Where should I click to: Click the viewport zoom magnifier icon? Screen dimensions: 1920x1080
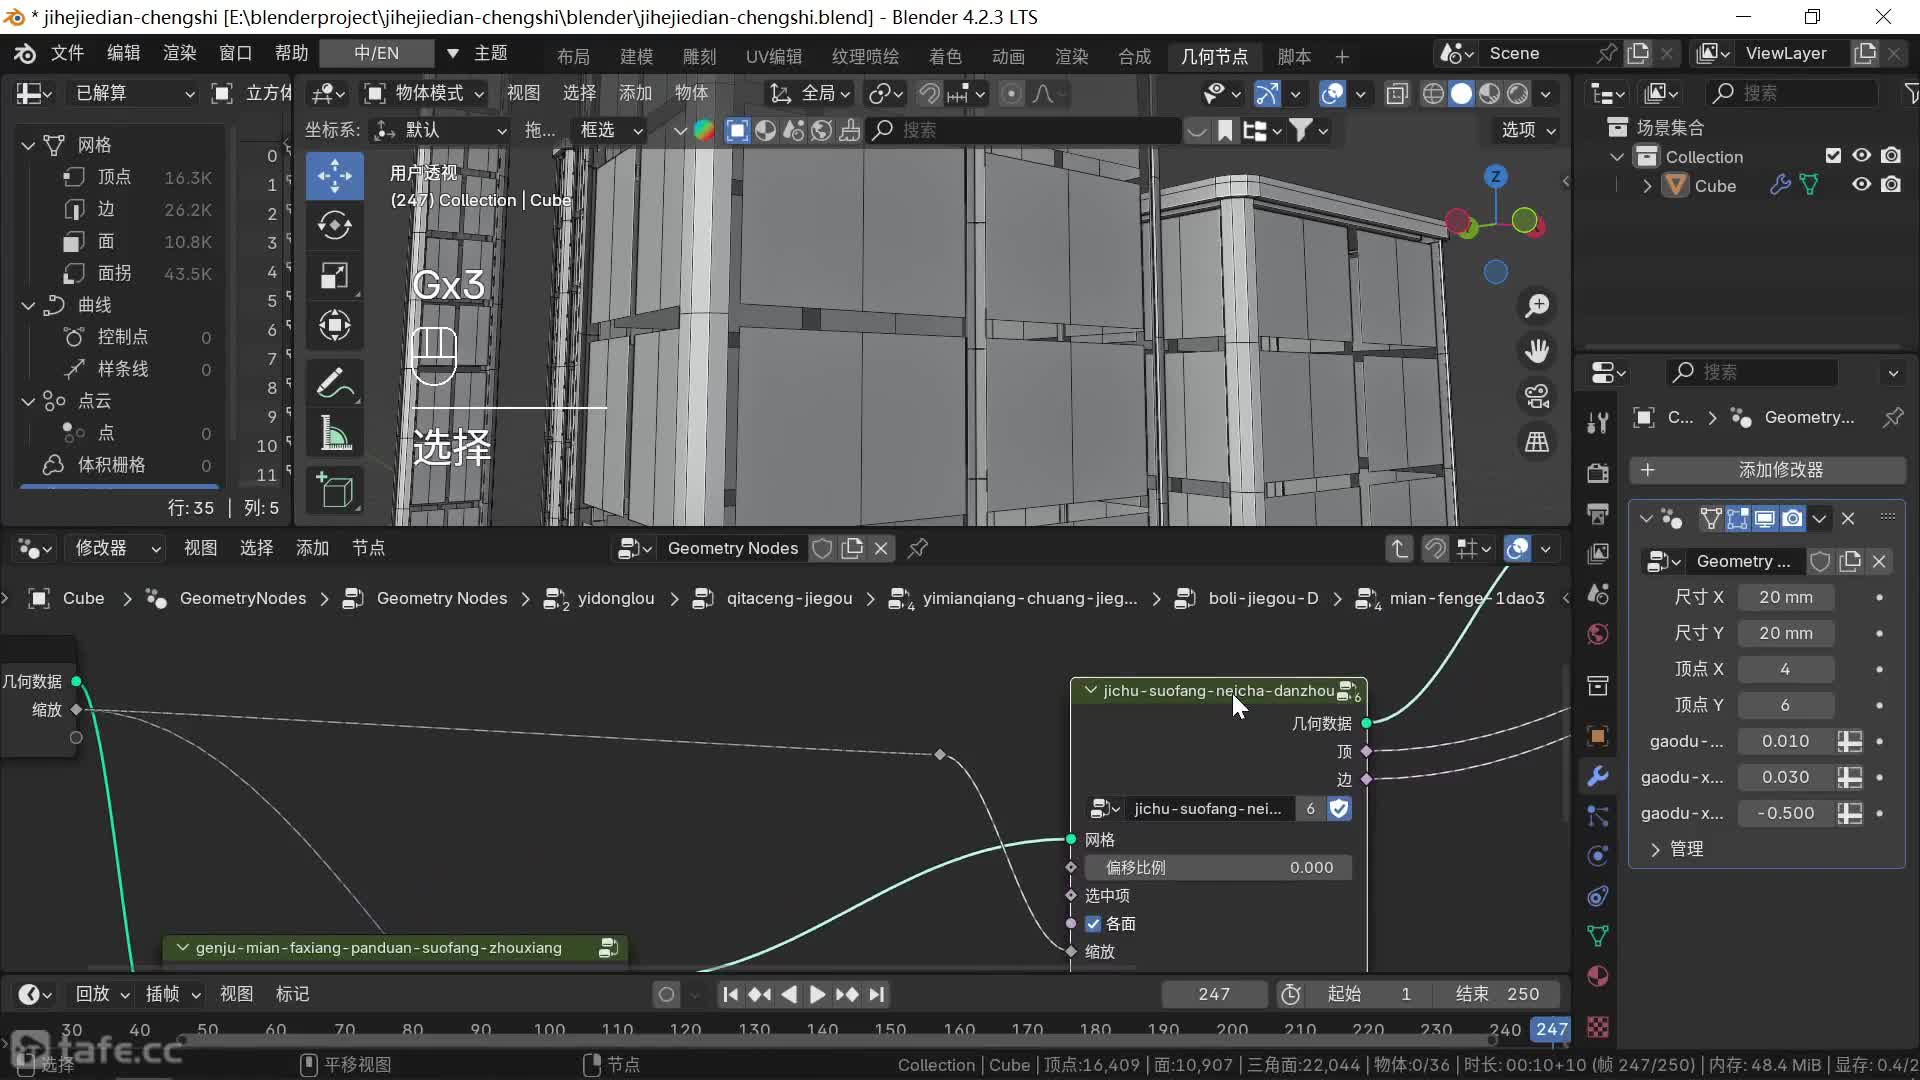click(x=1537, y=305)
